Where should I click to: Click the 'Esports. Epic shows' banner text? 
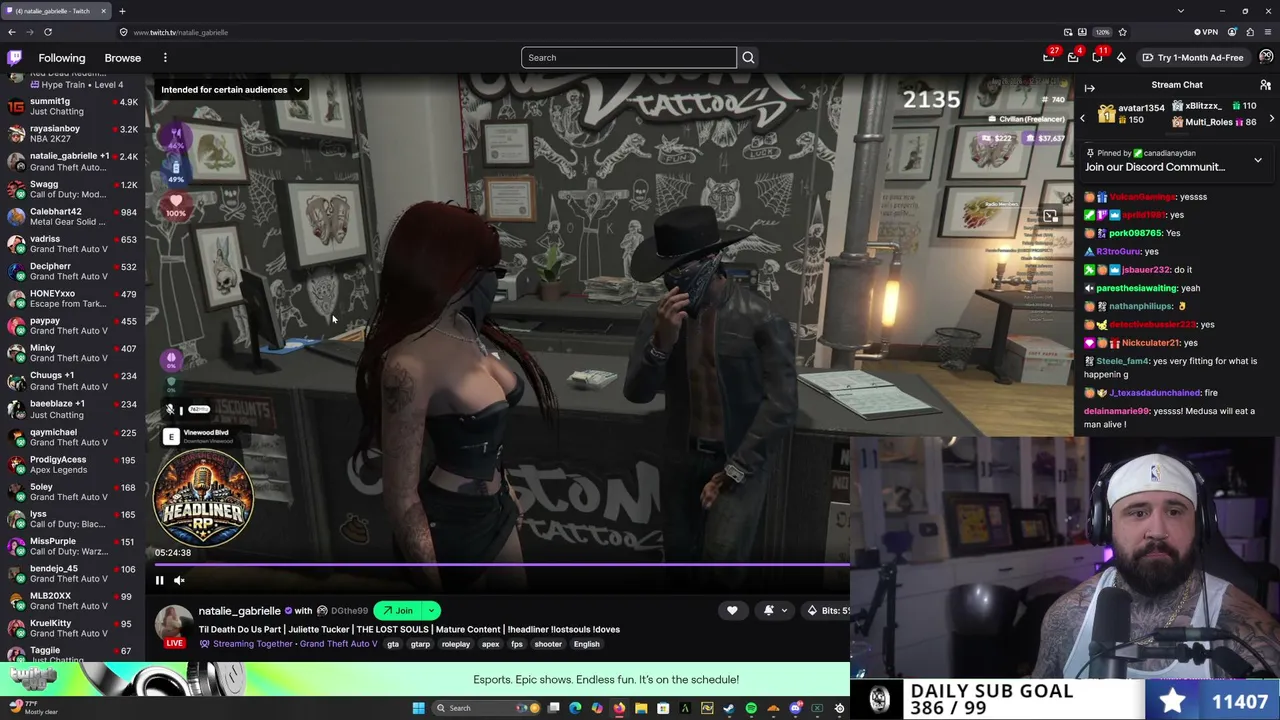pyautogui.click(x=606, y=680)
